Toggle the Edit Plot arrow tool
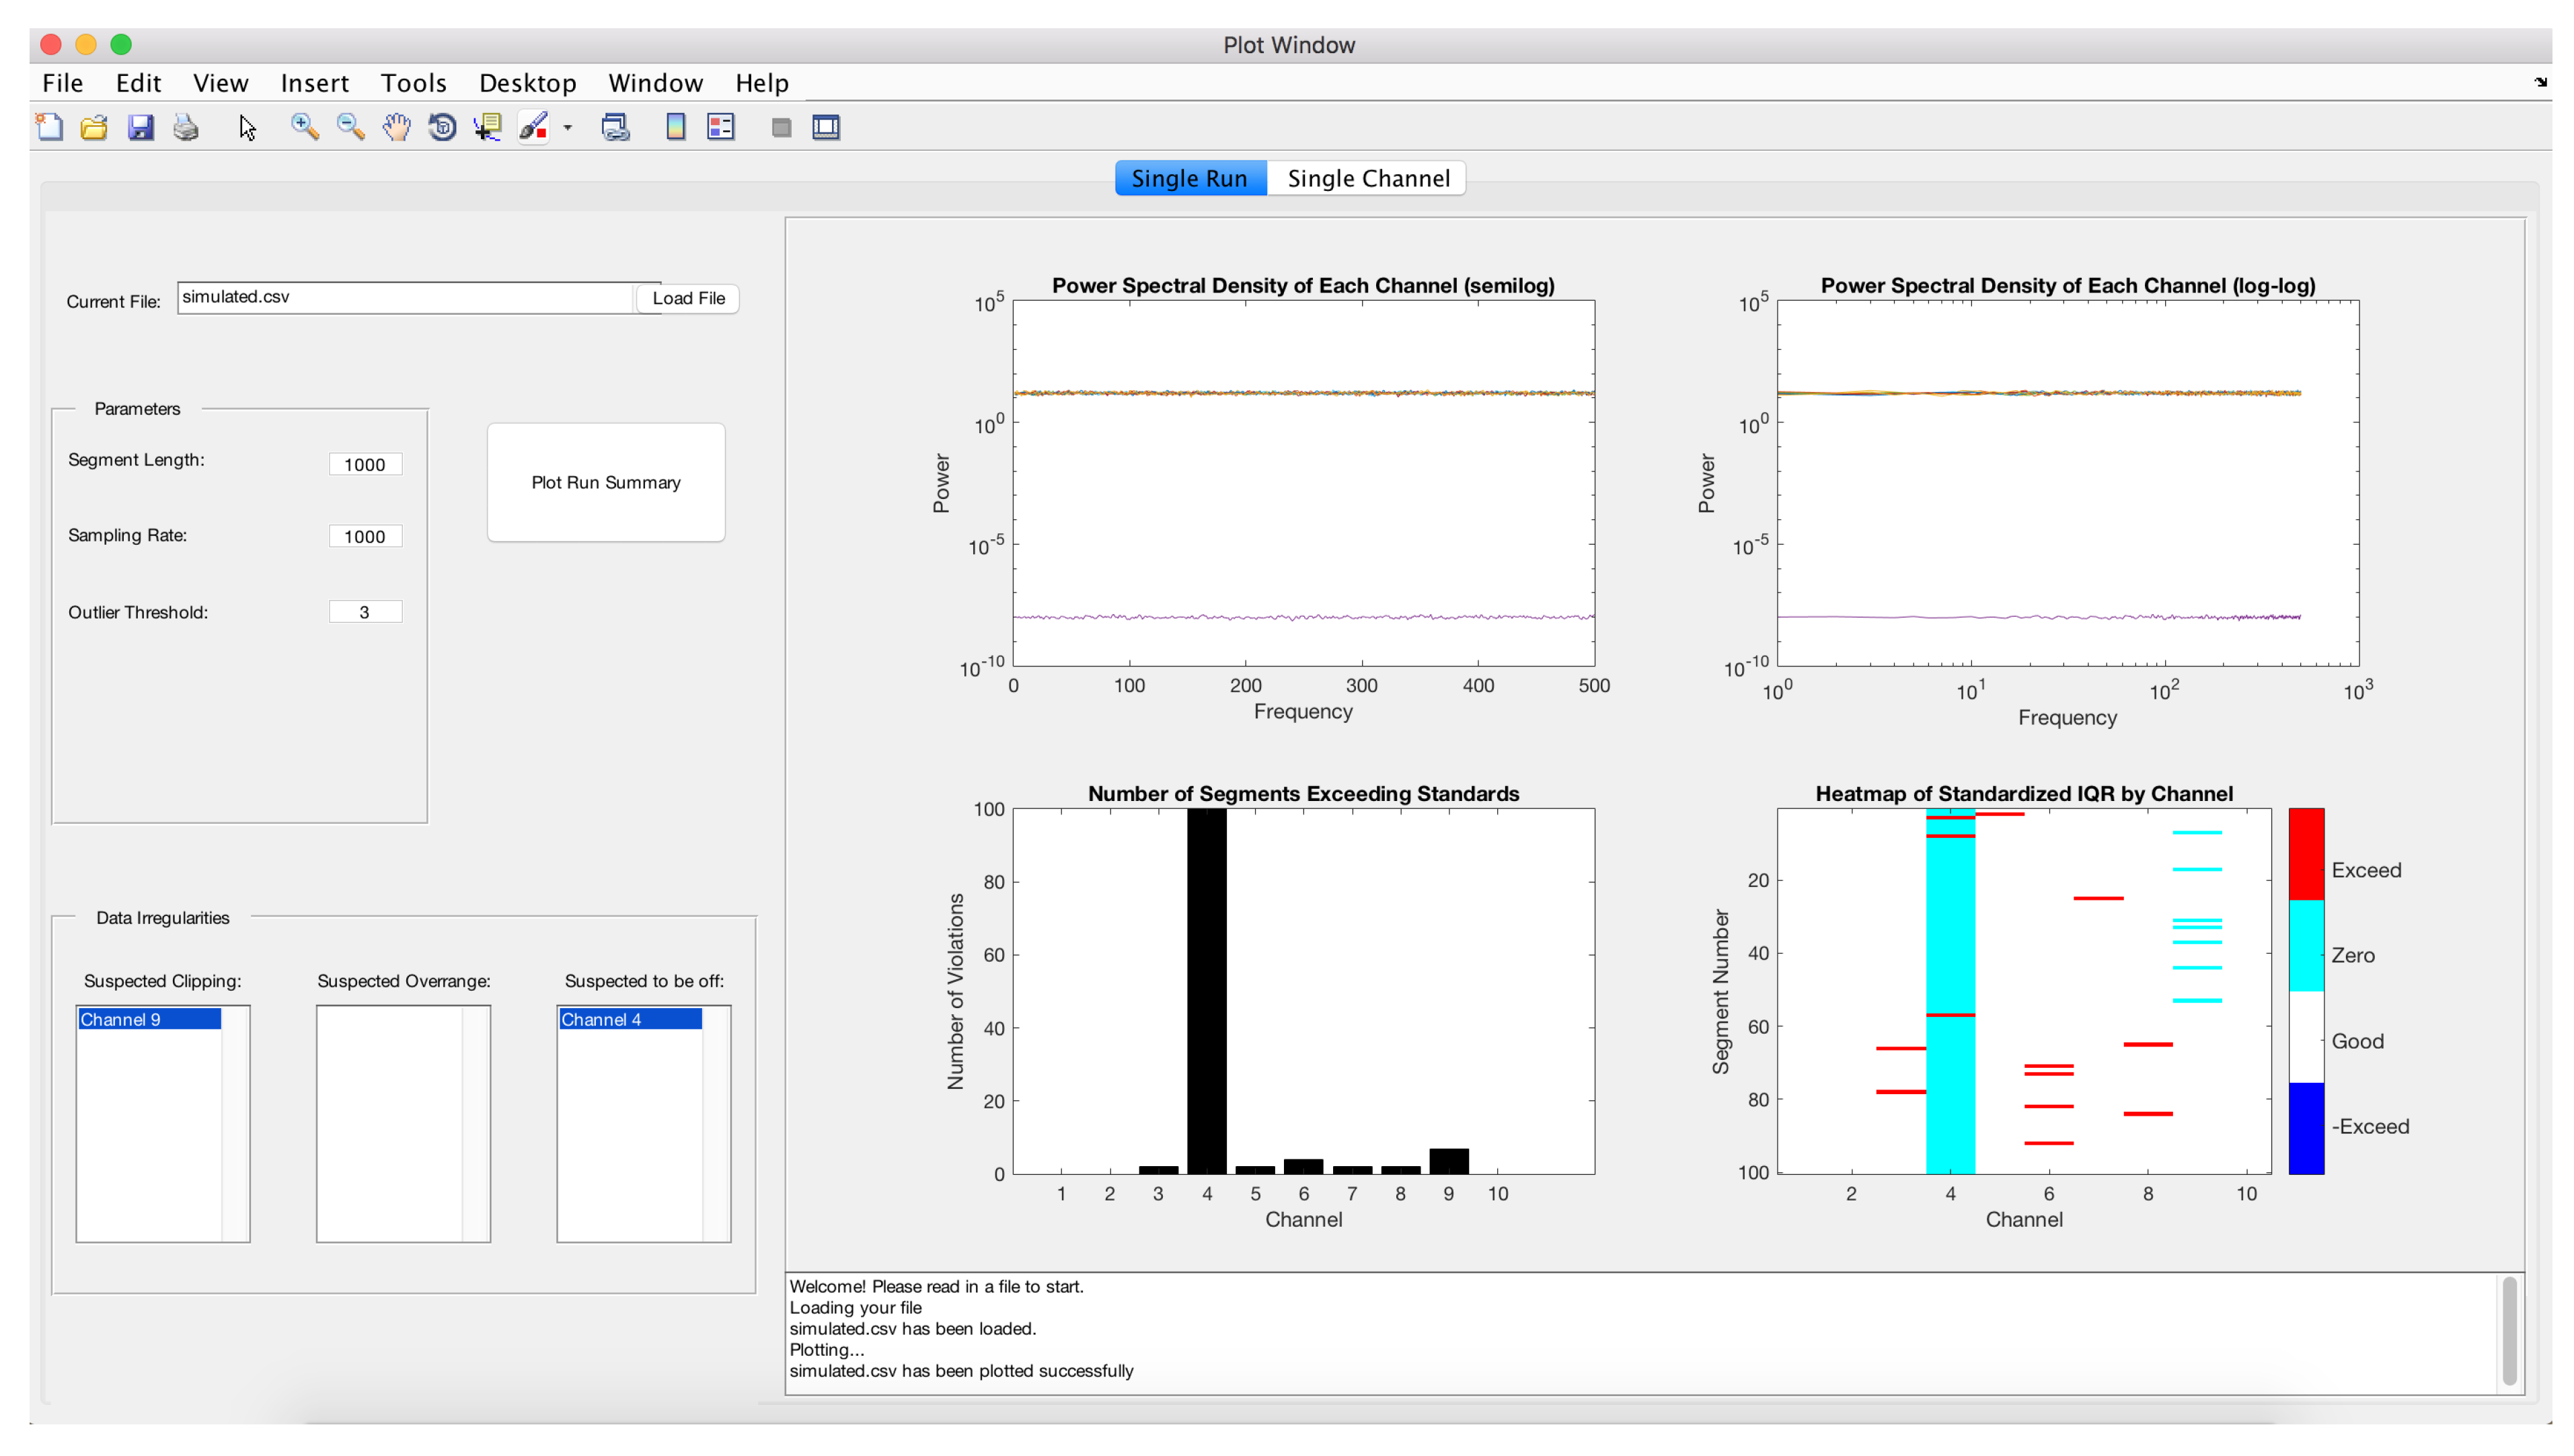Image resolution: width=2574 pixels, height=1456 pixels. [247, 127]
